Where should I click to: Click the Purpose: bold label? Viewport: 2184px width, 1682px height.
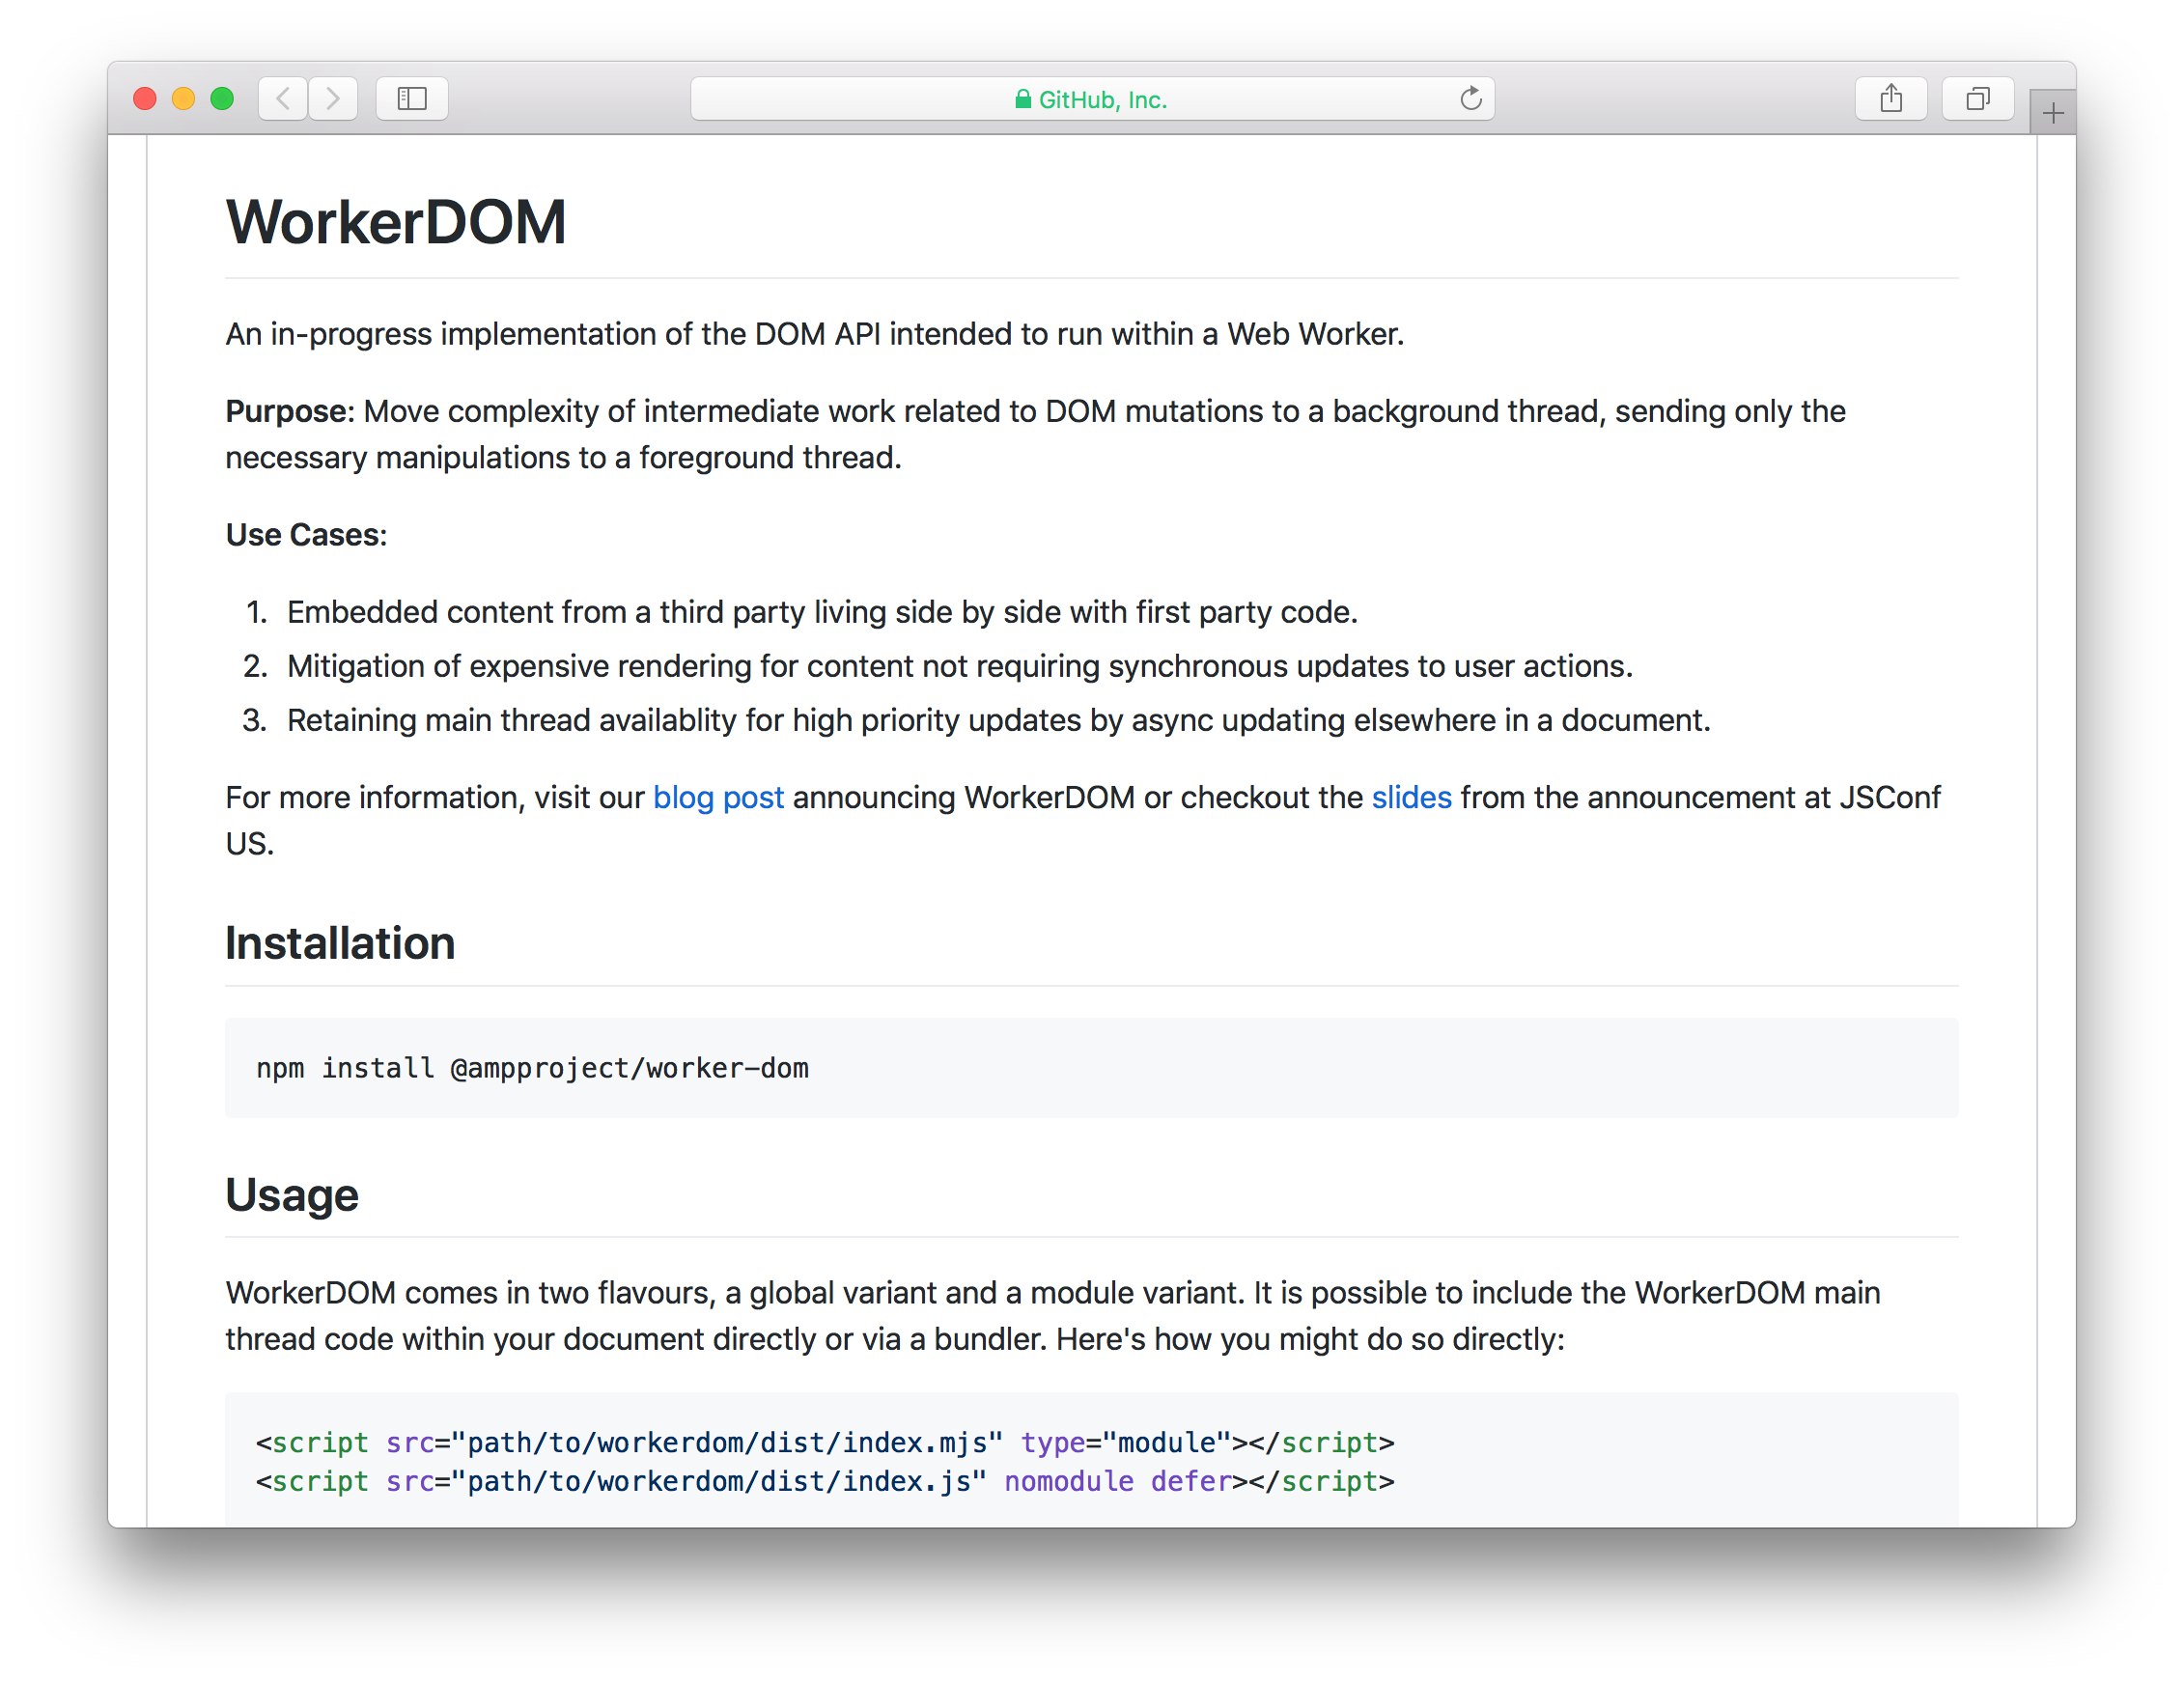(x=290, y=411)
